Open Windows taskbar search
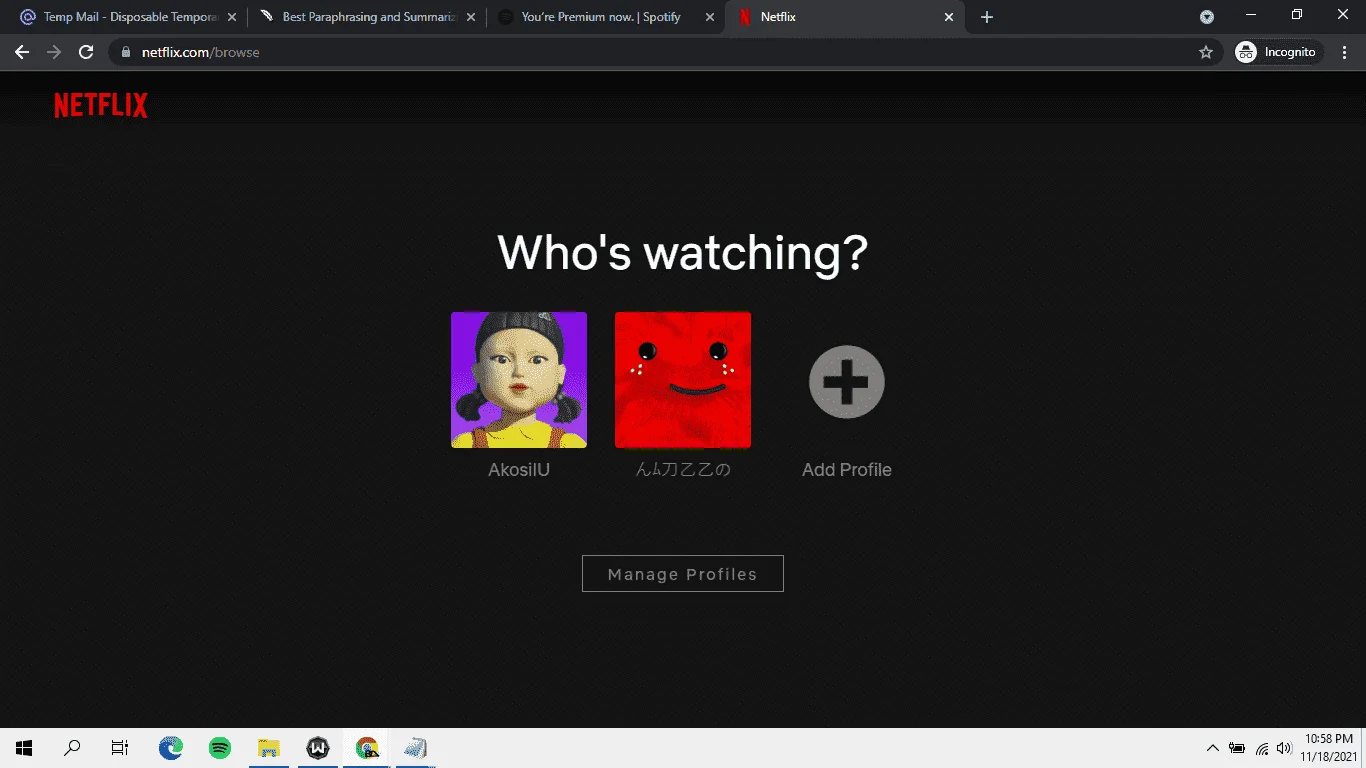The height and width of the screenshot is (768, 1366). click(x=72, y=748)
